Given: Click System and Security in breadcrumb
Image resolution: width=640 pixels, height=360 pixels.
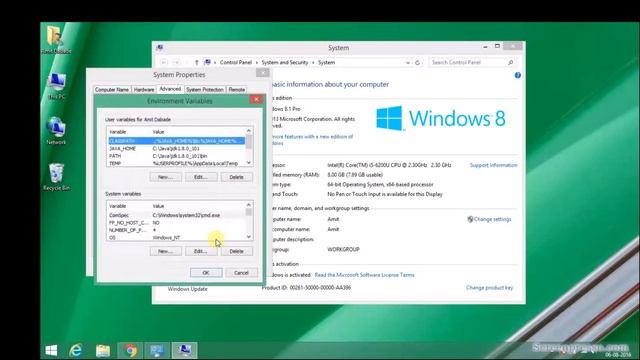Looking at the screenshot, I should 284,62.
